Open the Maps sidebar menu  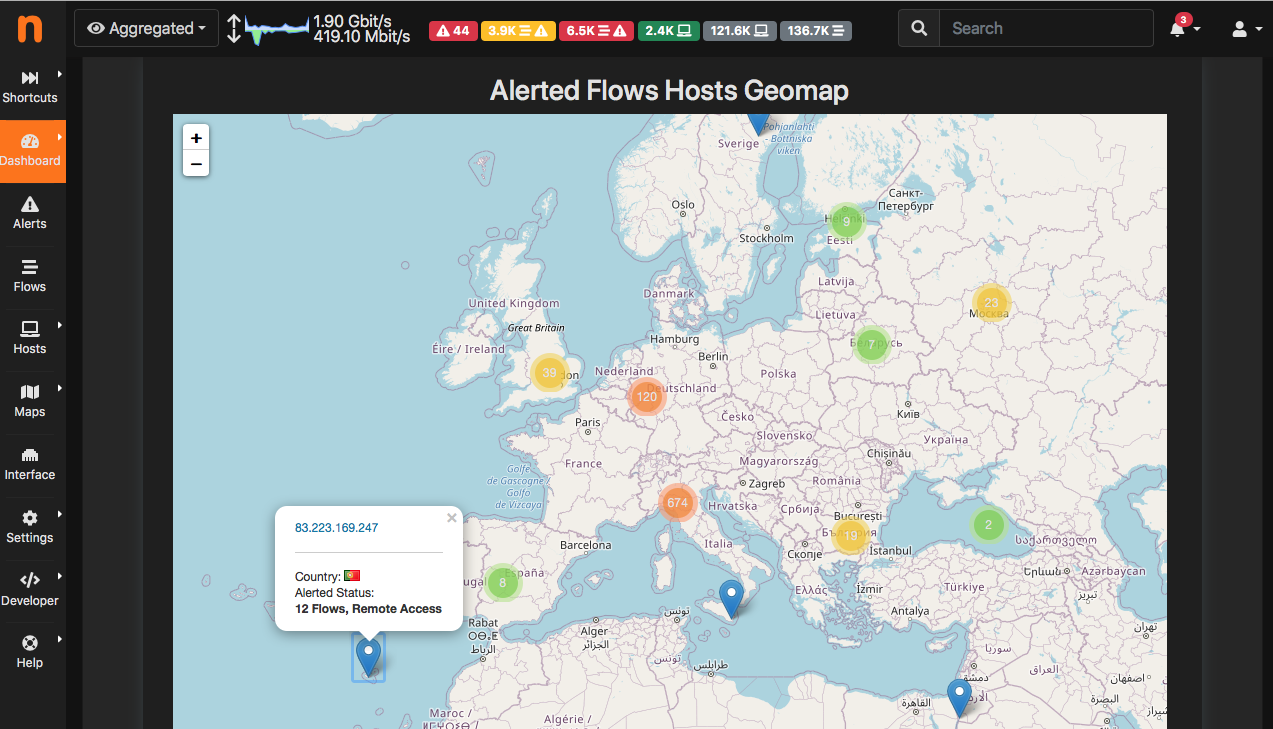[x=30, y=401]
